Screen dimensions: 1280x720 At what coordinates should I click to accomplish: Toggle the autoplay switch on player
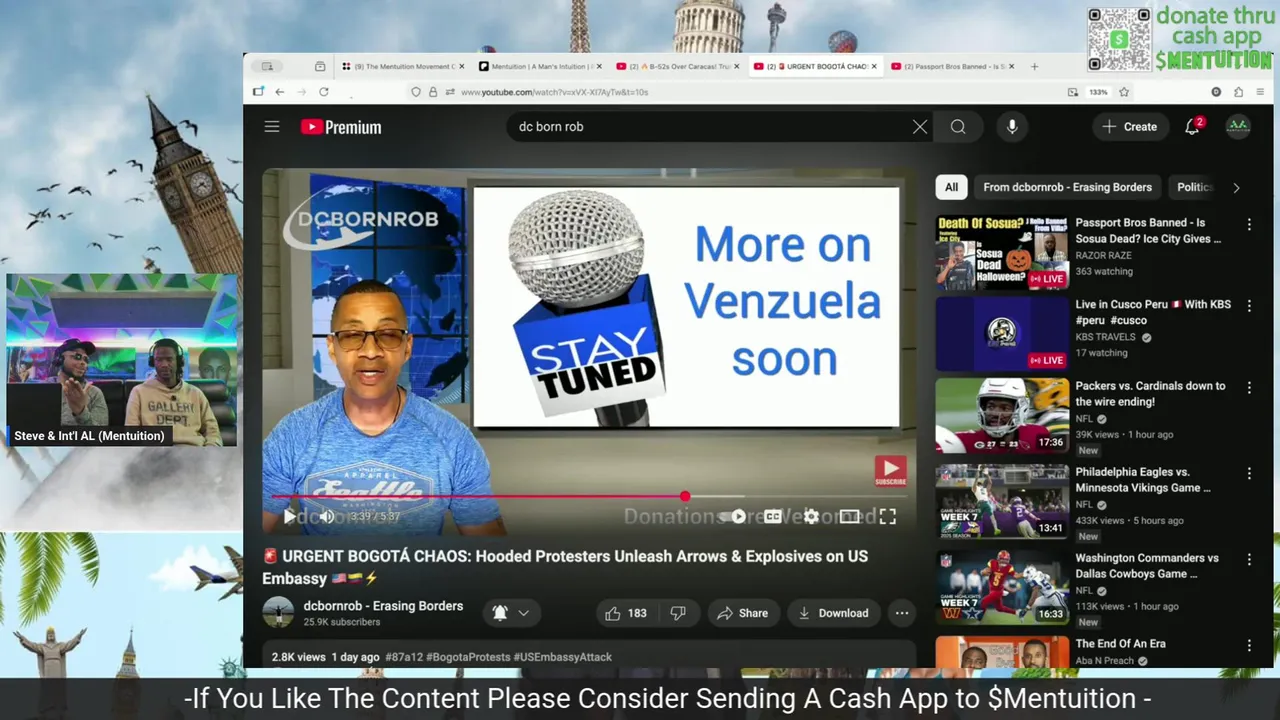click(x=735, y=516)
